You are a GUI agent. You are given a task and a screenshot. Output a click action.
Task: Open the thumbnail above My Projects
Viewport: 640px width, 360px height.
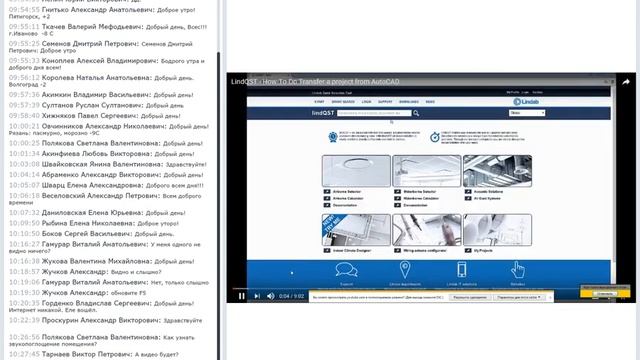point(497,230)
